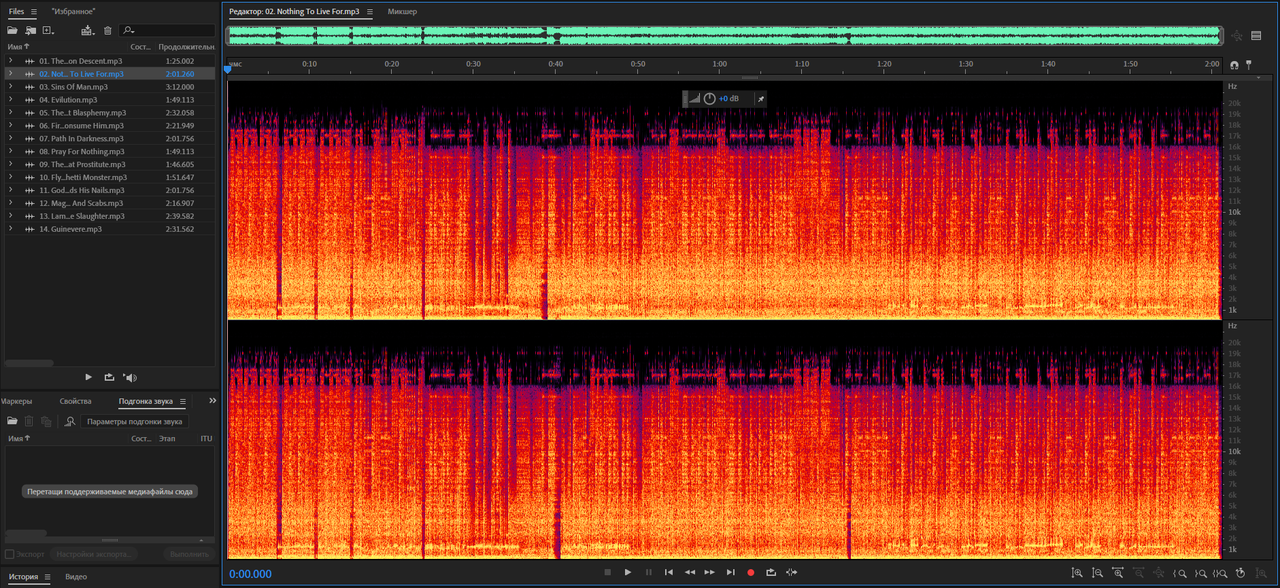This screenshot has width=1280, height=588.
Task: Click the red Record button
Action: coord(750,572)
